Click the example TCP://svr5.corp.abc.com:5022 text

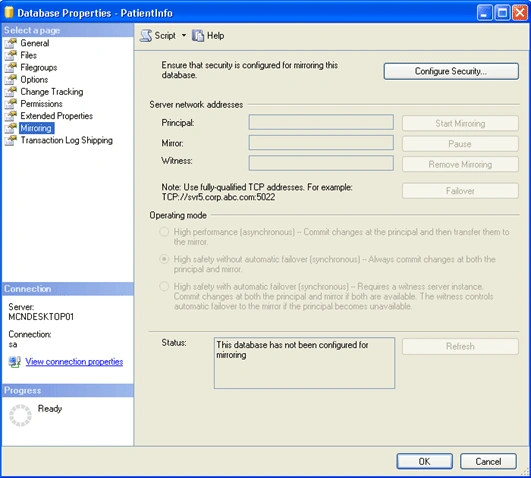click(x=218, y=197)
